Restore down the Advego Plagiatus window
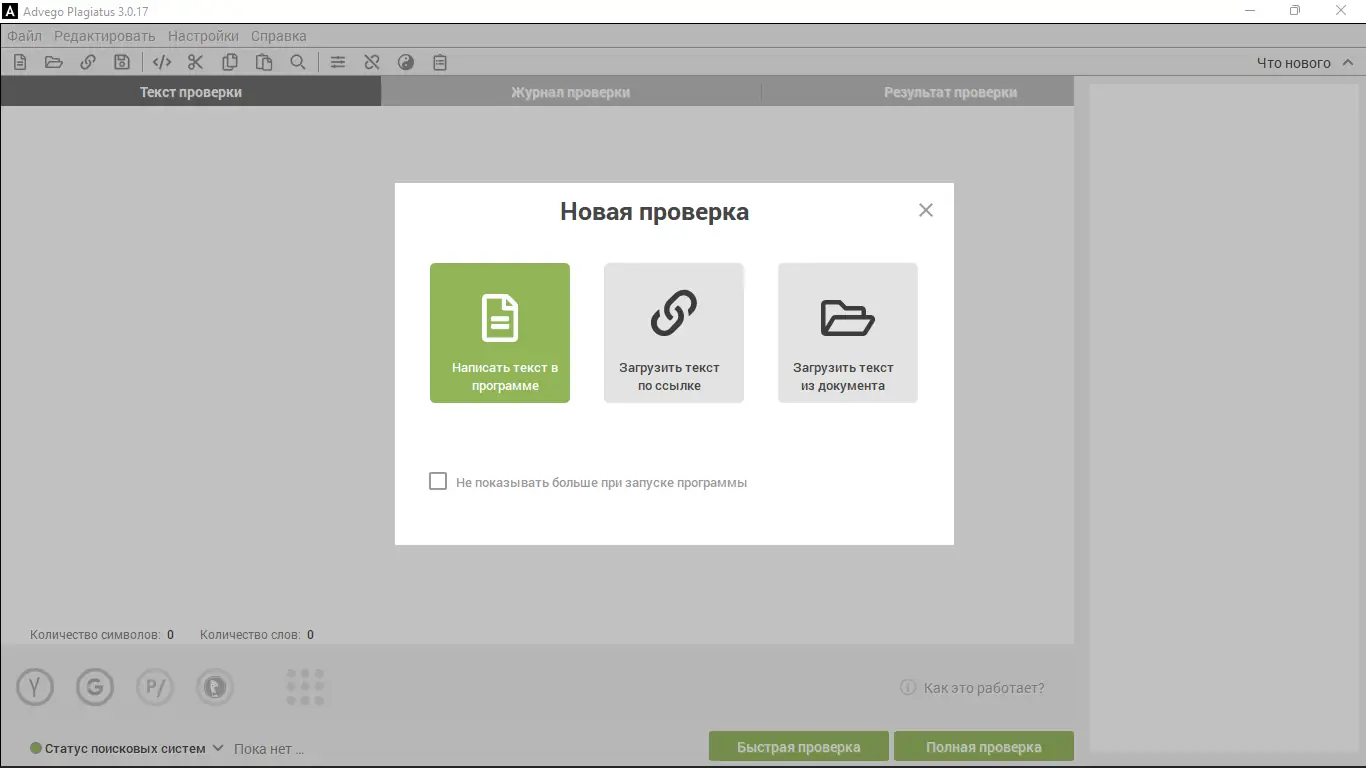Screen dimensions: 1366x768 [x=1296, y=11]
